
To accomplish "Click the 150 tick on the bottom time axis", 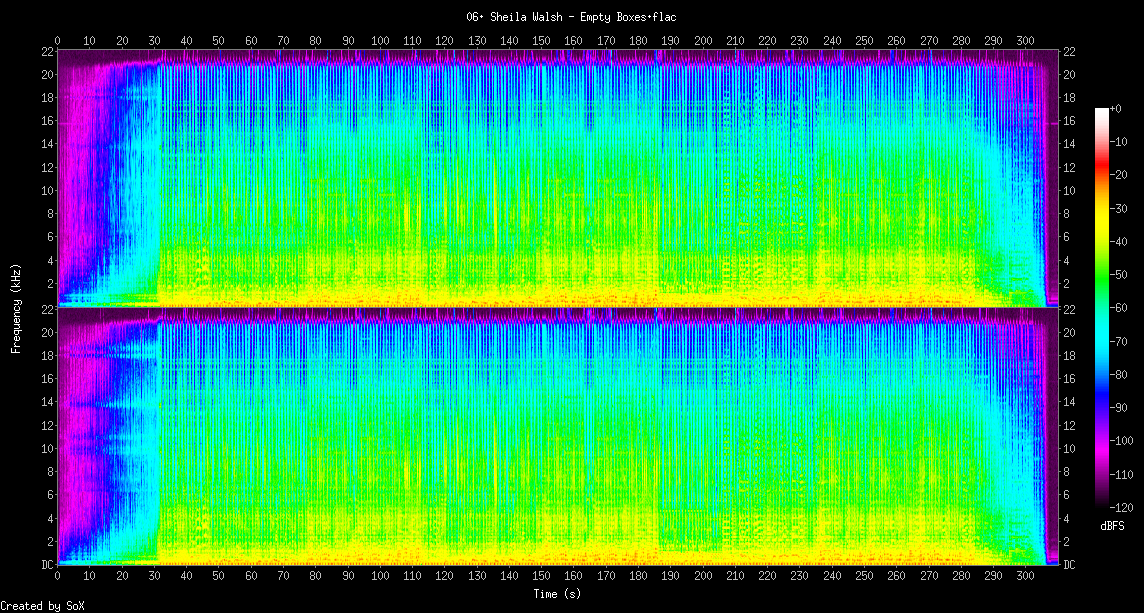I will pos(541,577).
